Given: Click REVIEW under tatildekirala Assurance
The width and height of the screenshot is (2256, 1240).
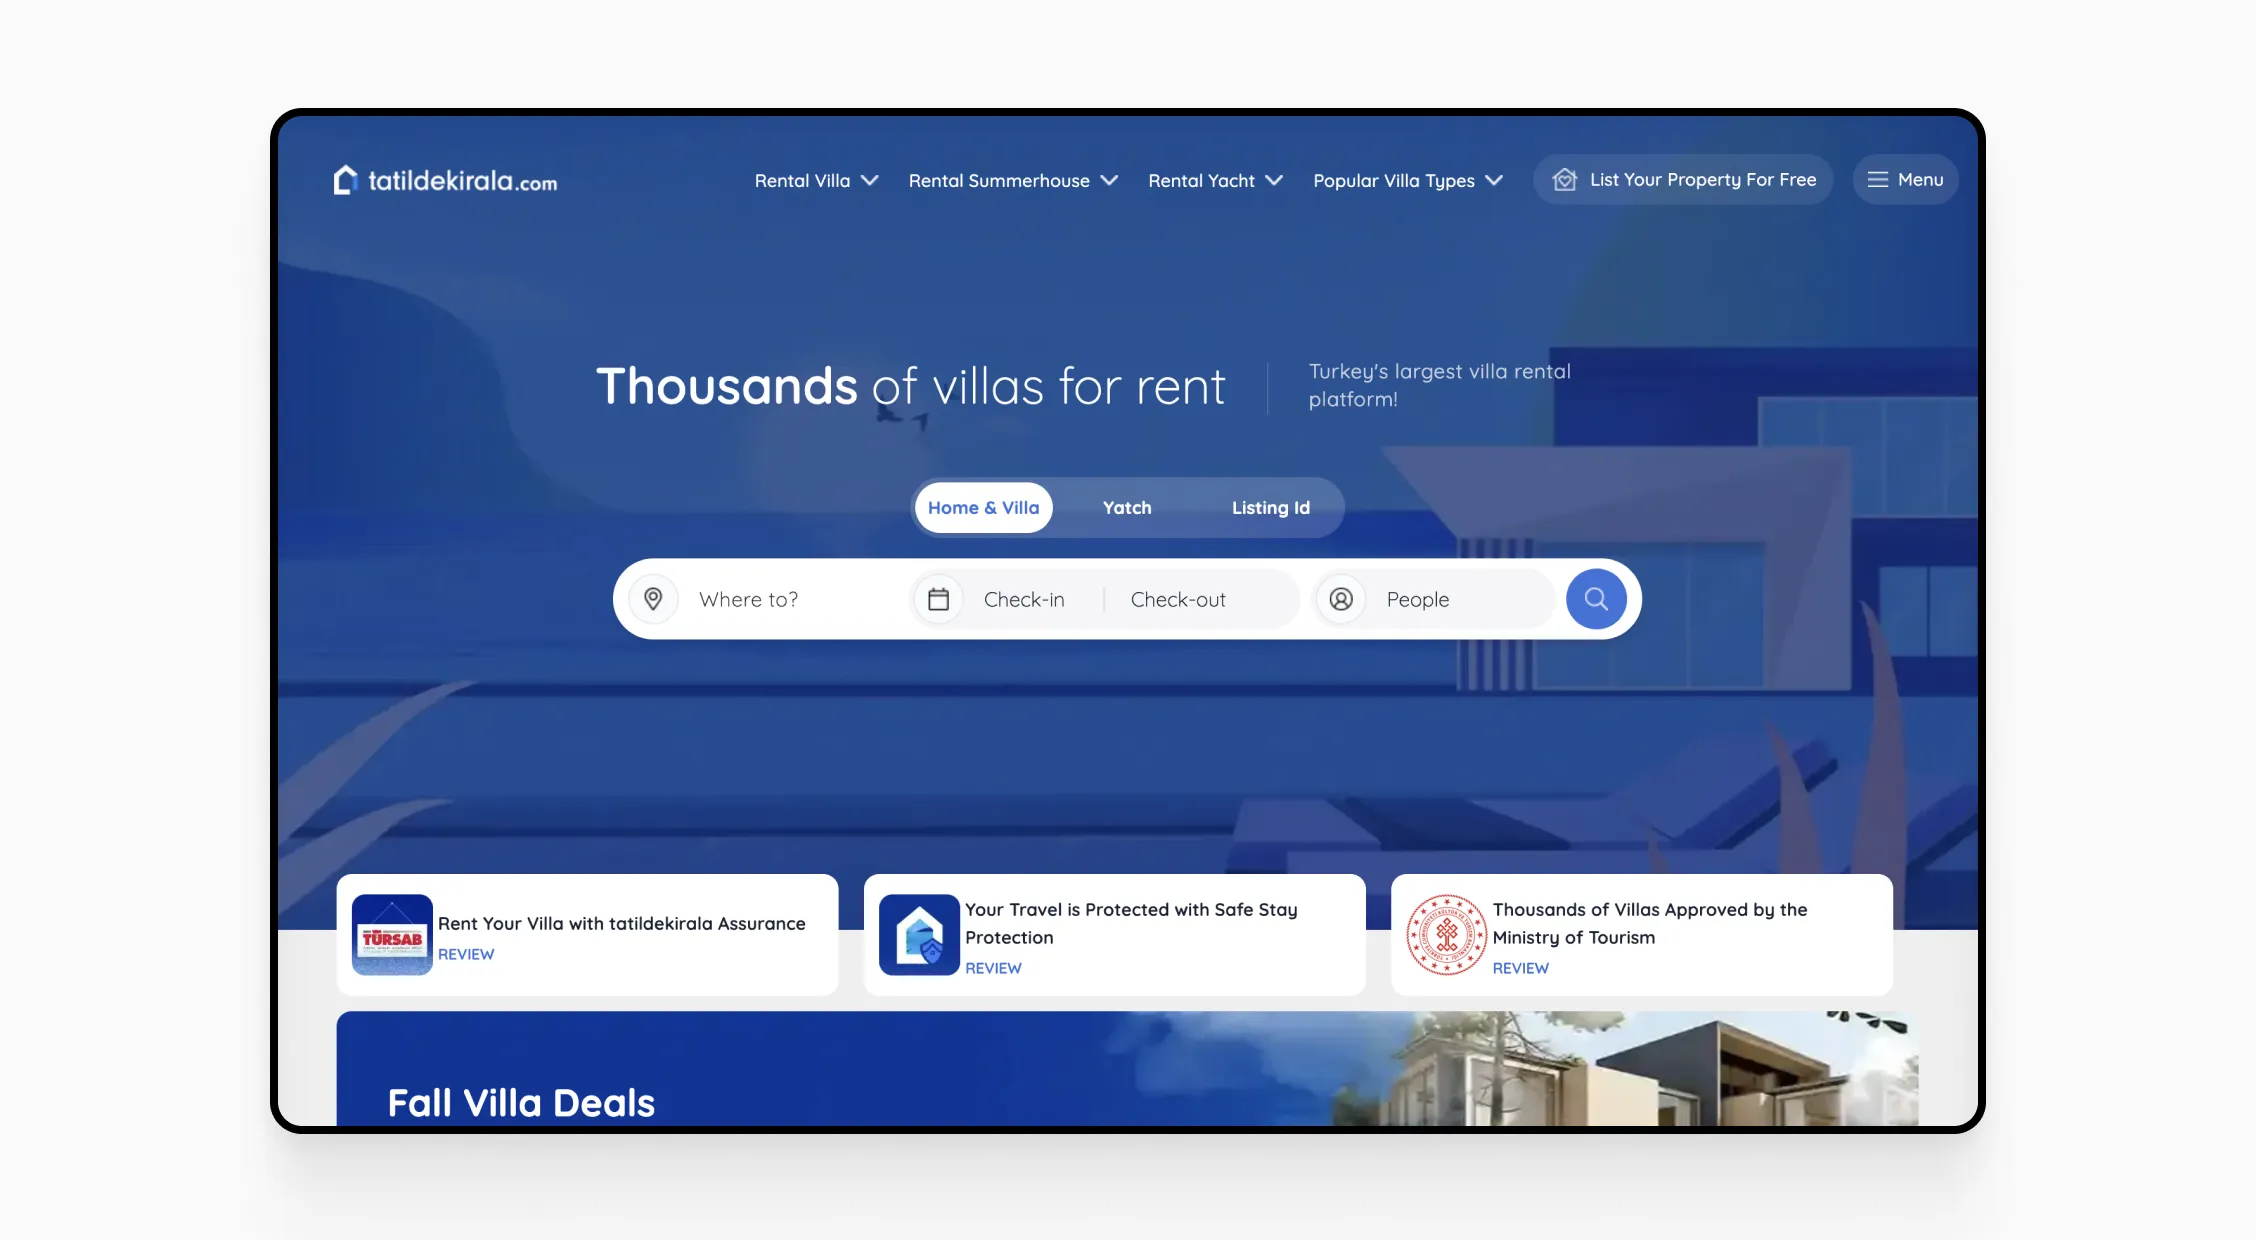Looking at the screenshot, I should coord(466,954).
